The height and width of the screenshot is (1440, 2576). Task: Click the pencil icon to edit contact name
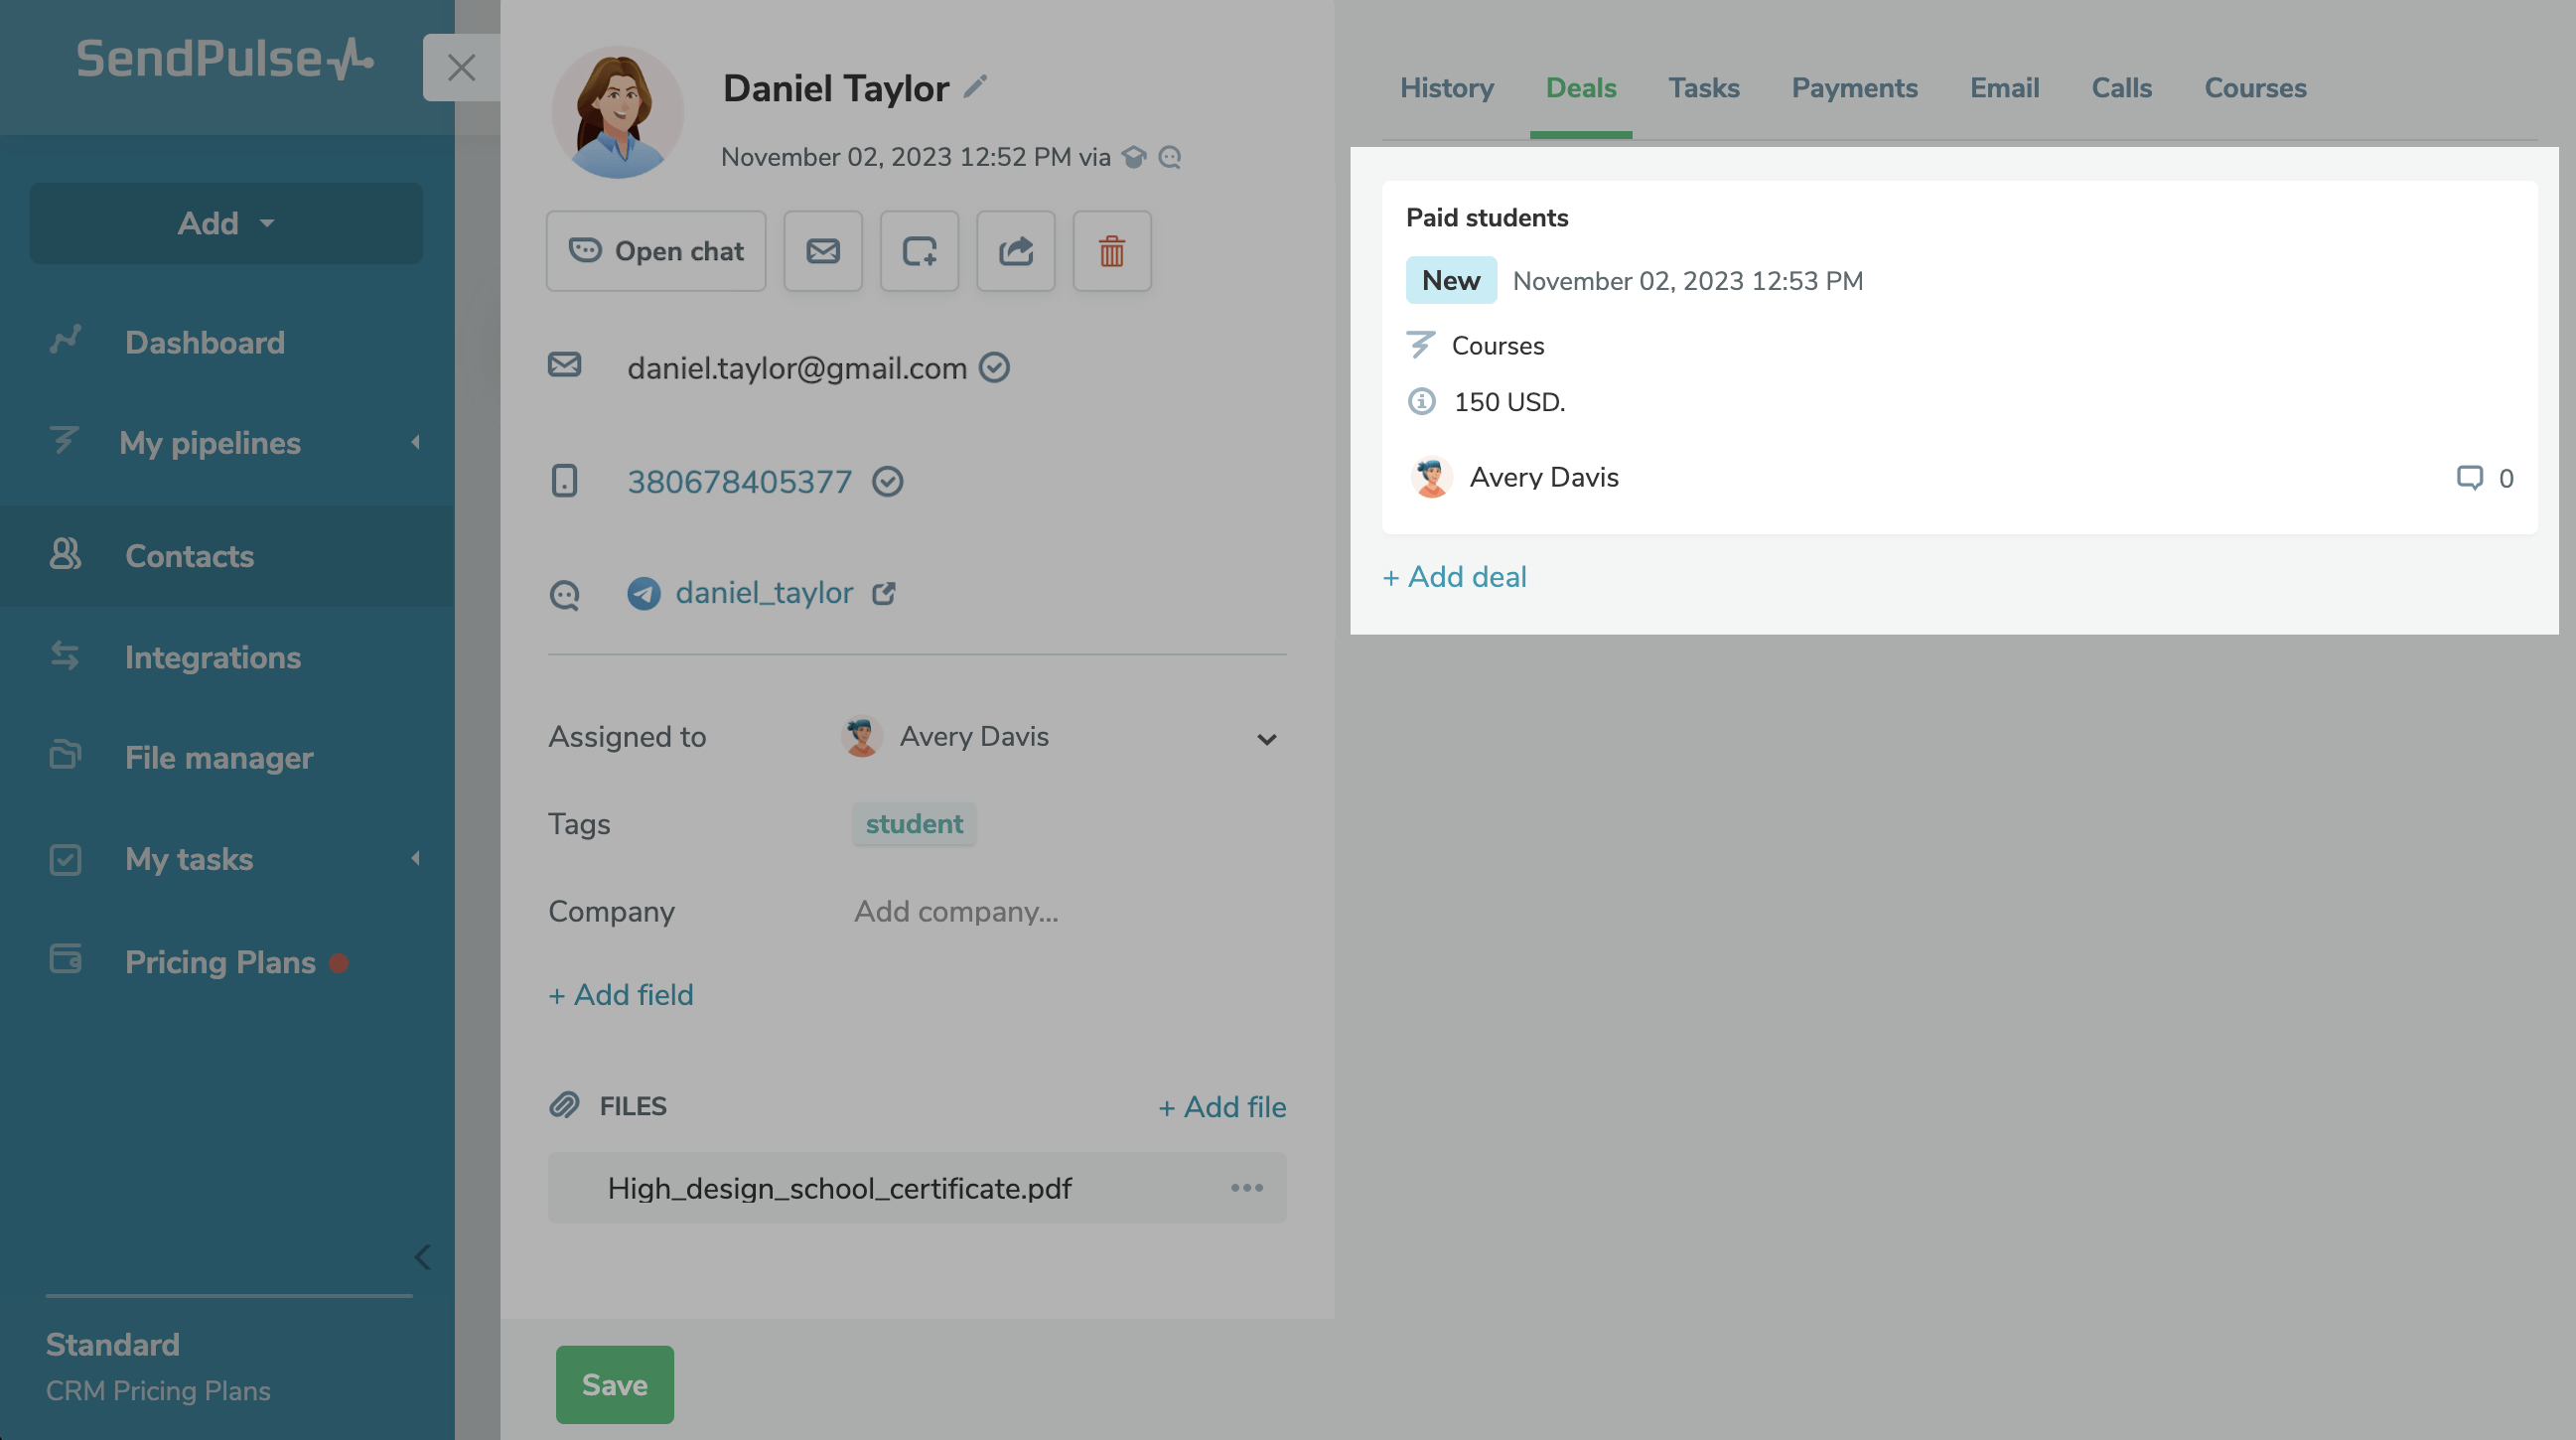pyautogui.click(x=975, y=87)
